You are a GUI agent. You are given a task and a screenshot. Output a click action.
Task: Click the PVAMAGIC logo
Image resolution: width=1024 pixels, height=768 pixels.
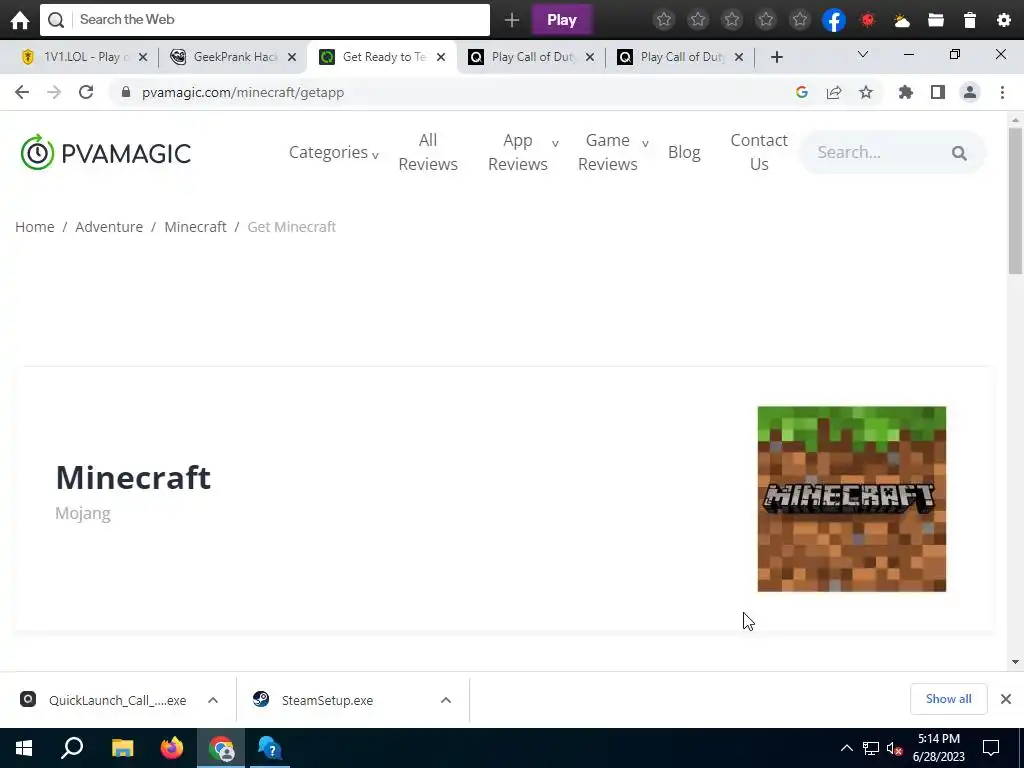click(106, 153)
